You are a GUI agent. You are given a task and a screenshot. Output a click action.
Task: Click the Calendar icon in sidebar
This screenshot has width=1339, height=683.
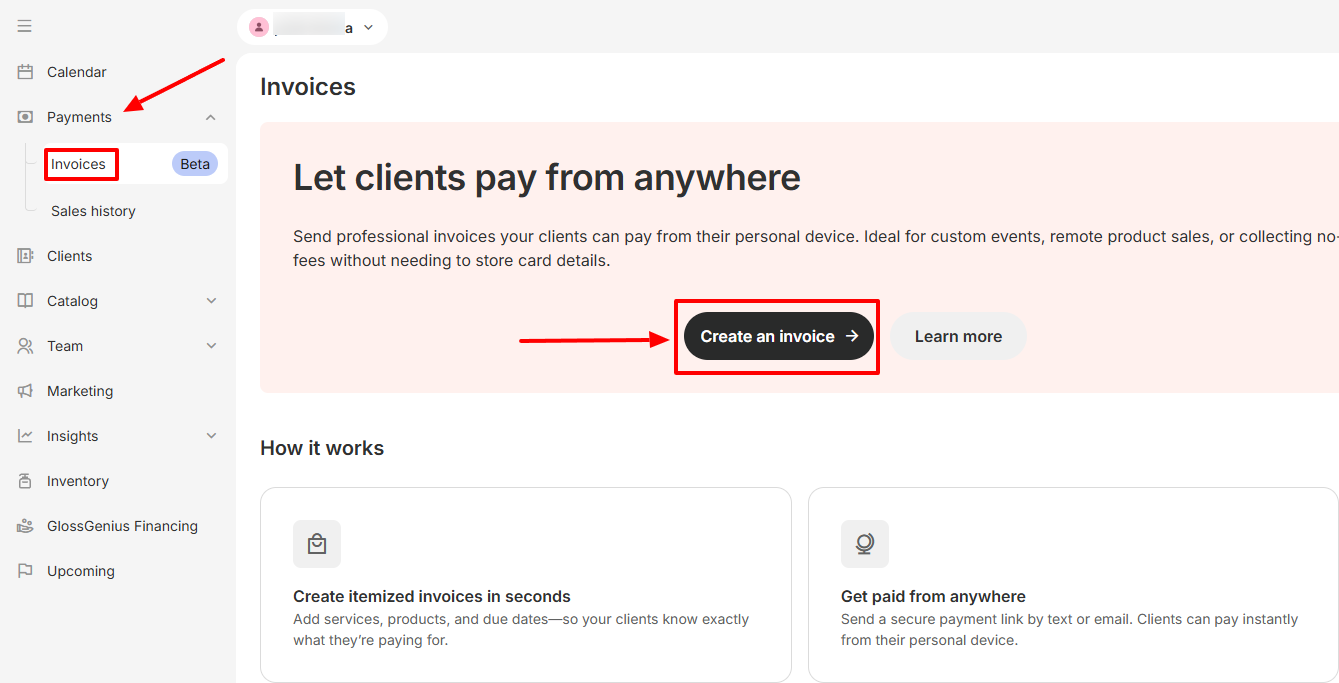pos(25,72)
